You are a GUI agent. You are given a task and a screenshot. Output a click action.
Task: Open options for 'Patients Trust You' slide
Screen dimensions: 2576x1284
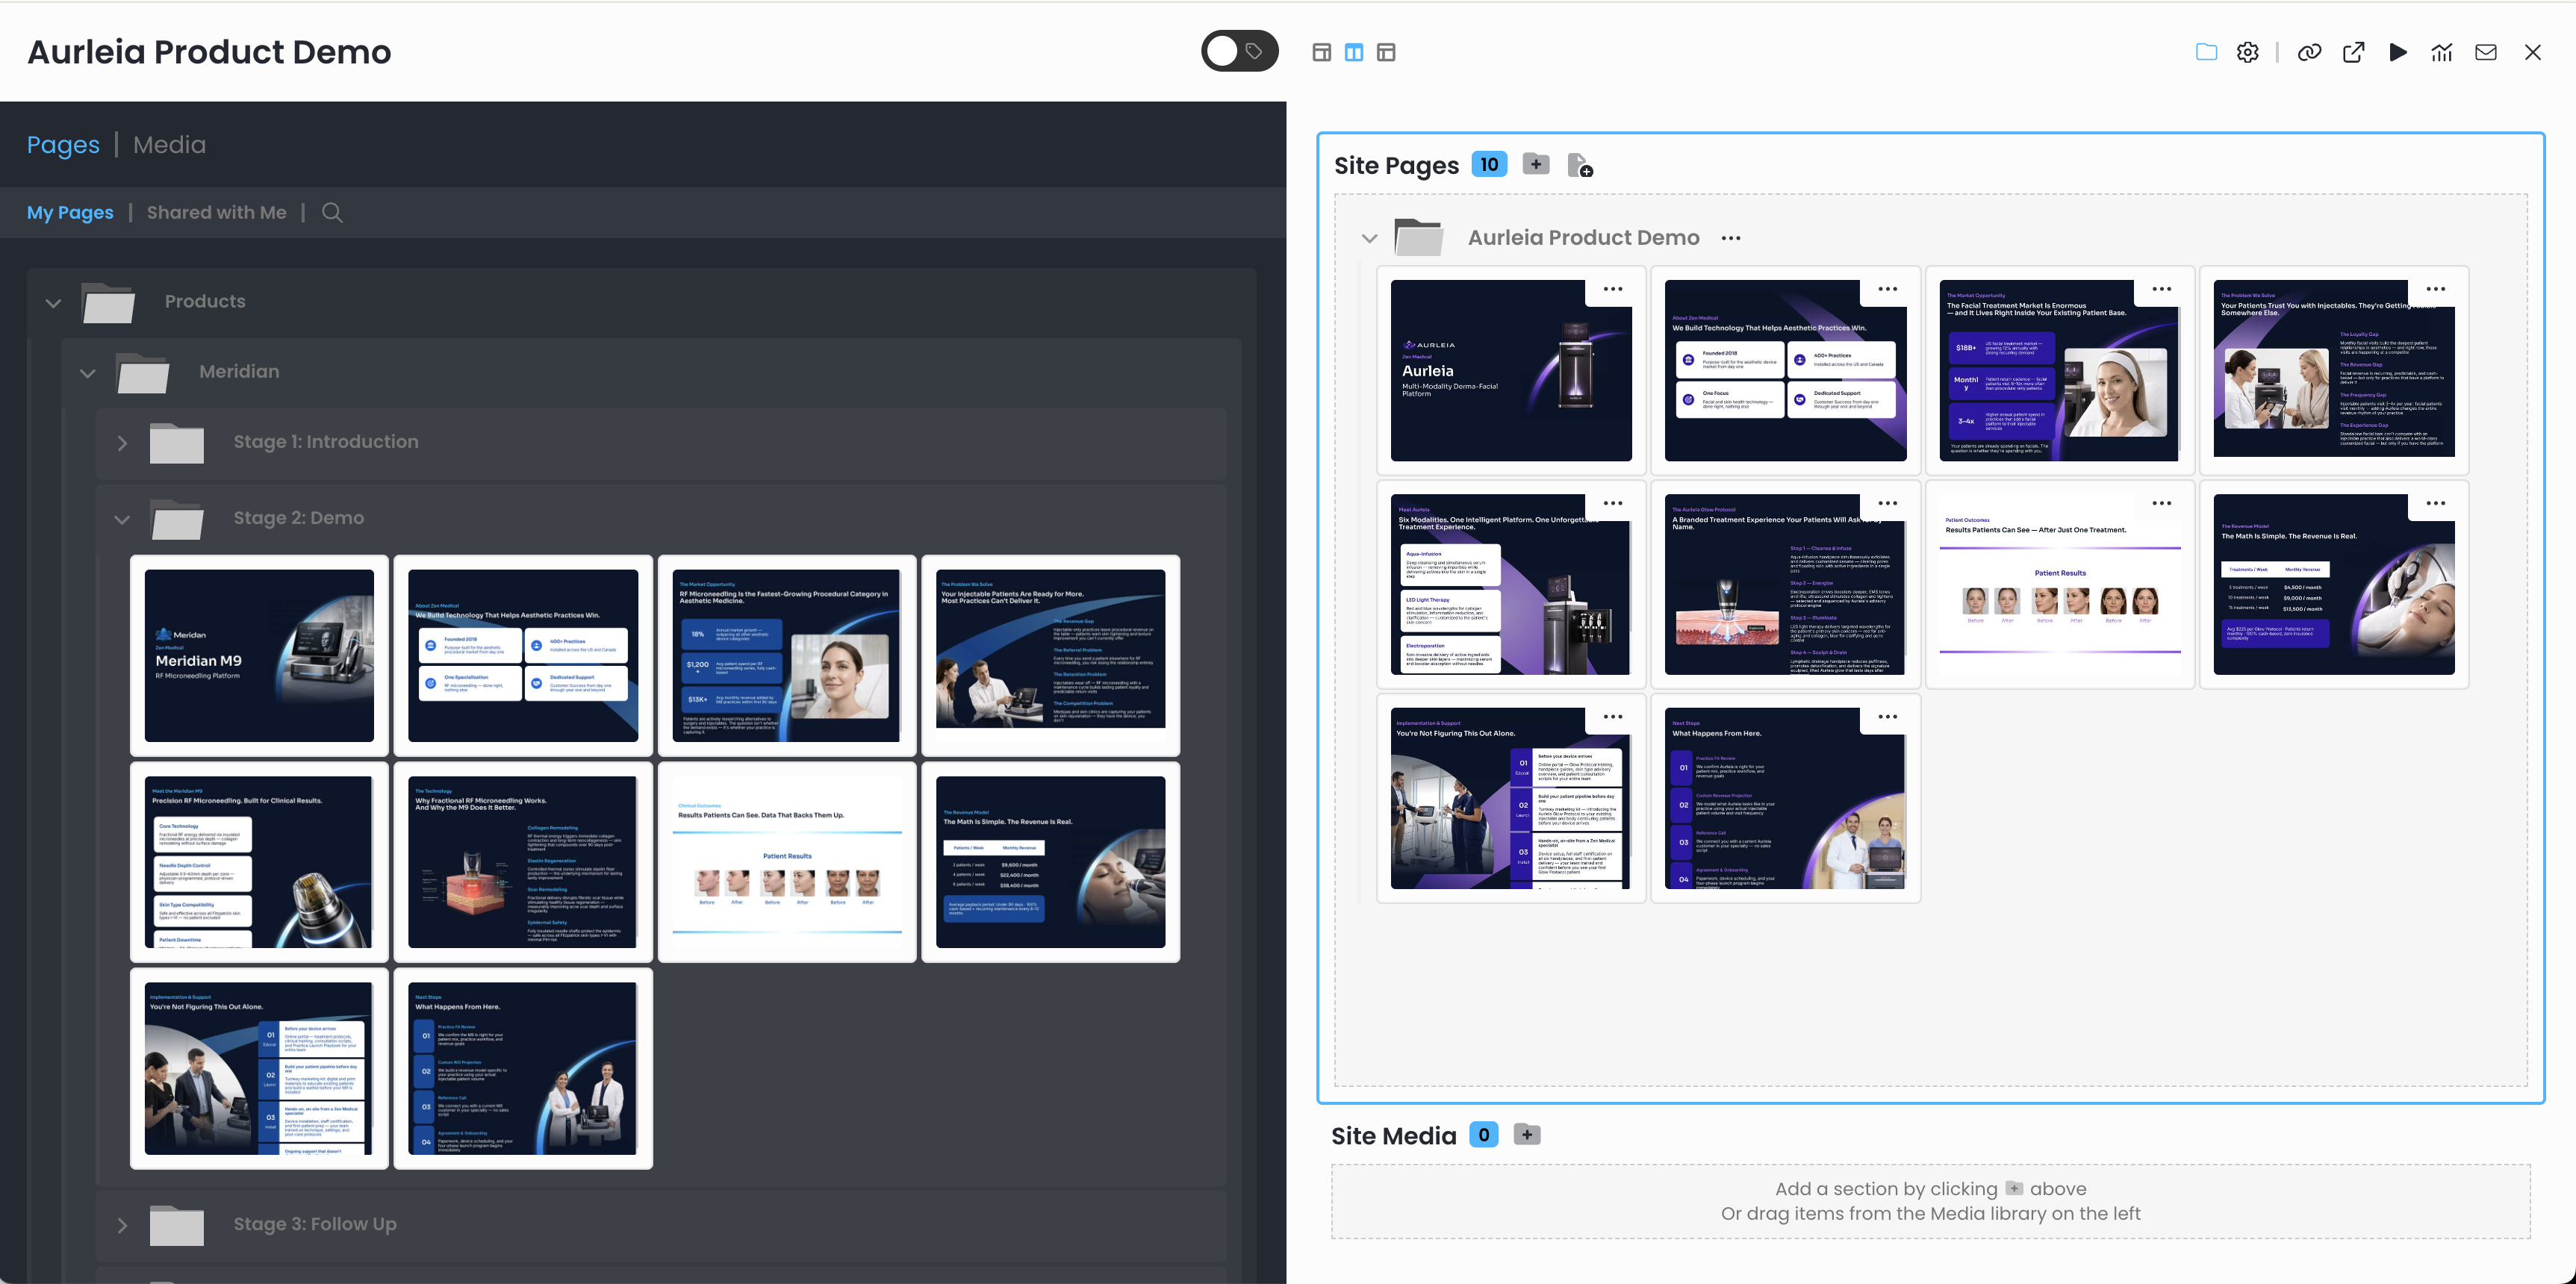[x=2435, y=289]
